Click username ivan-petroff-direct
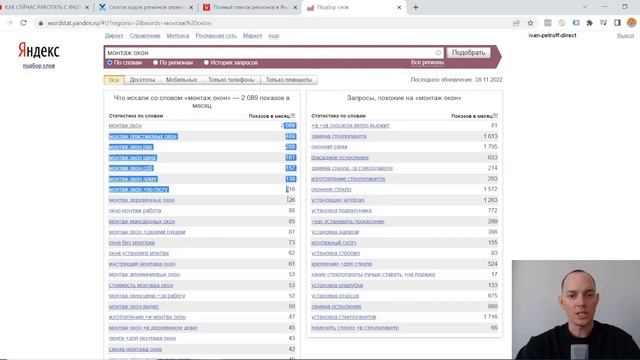Screen dimensions: 640x360 point(552,36)
